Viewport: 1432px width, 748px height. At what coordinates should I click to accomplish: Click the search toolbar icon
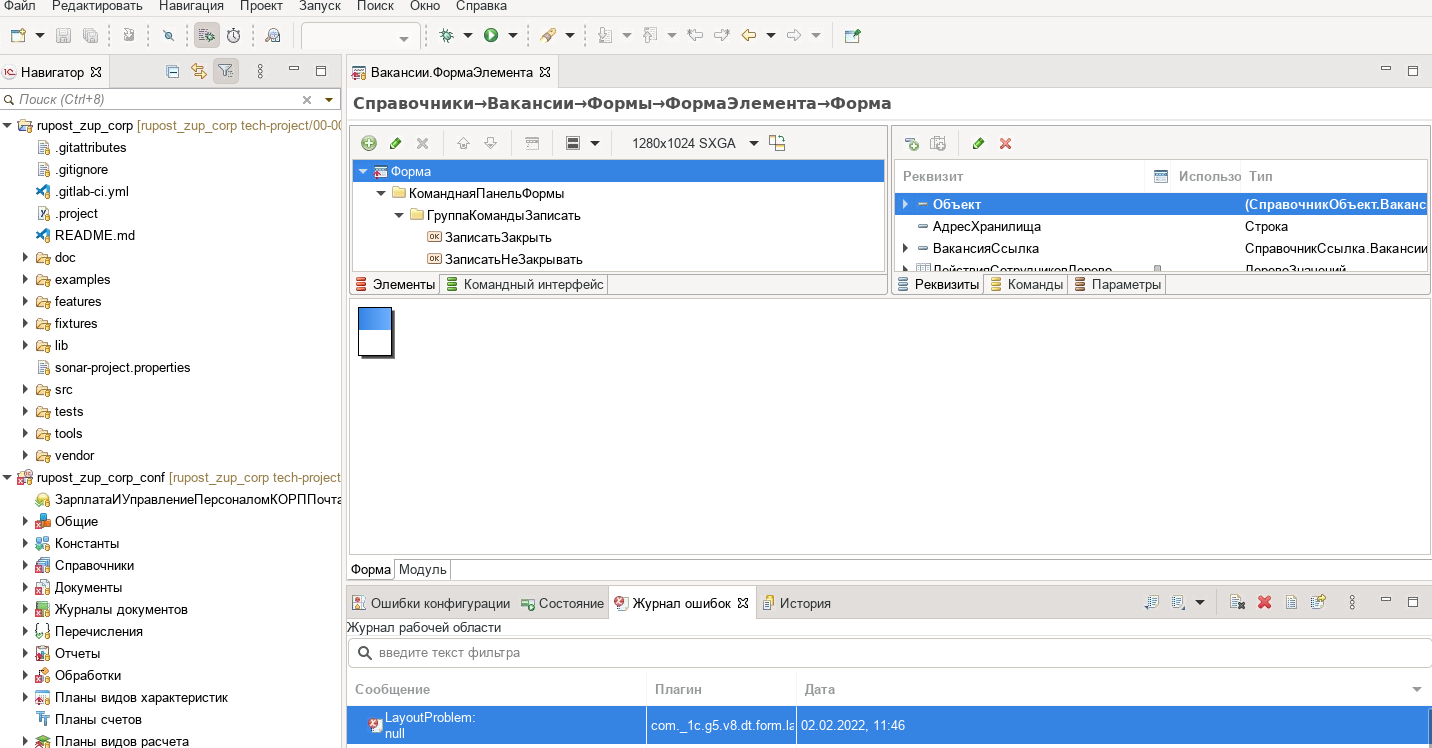coord(273,35)
